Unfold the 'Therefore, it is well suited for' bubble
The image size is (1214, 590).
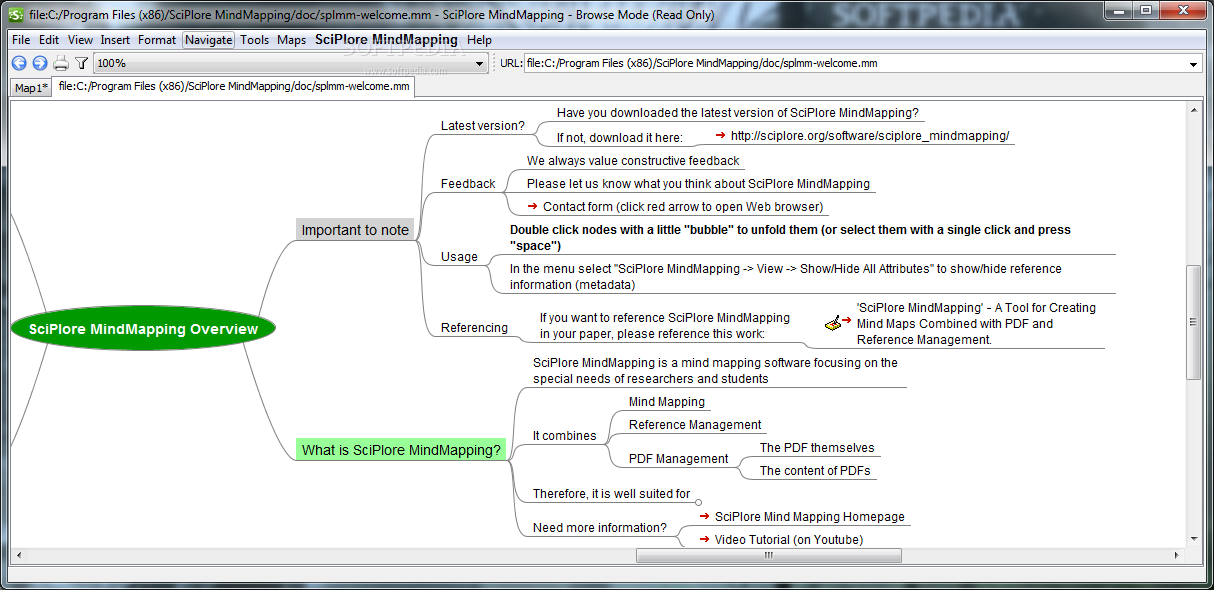[698, 502]
